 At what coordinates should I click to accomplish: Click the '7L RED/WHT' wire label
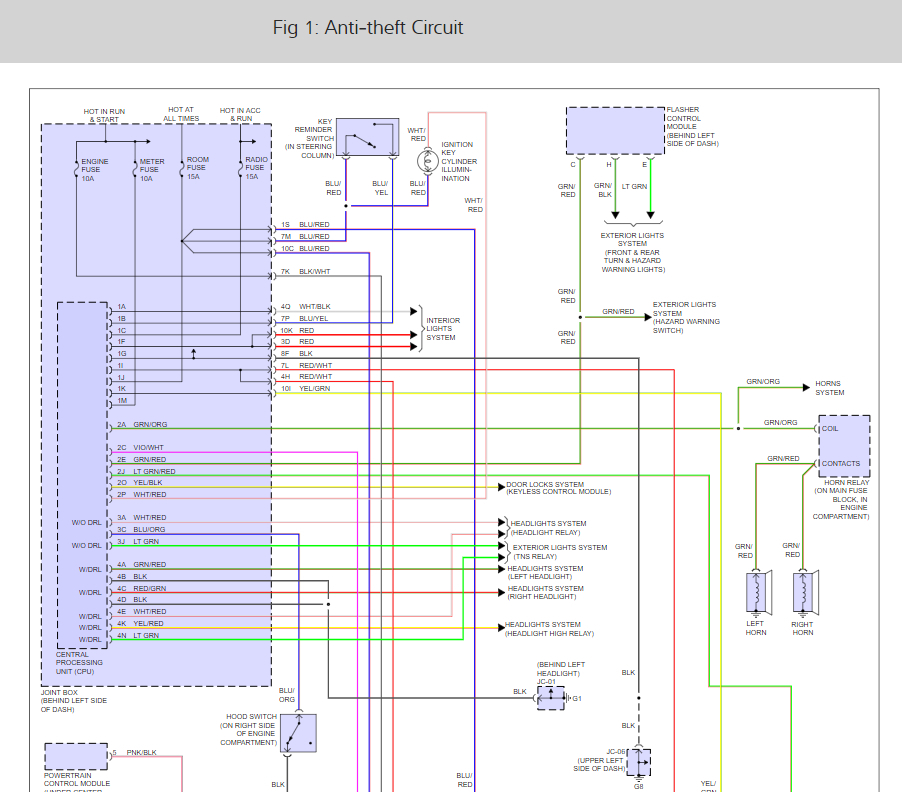click(307, 365)
